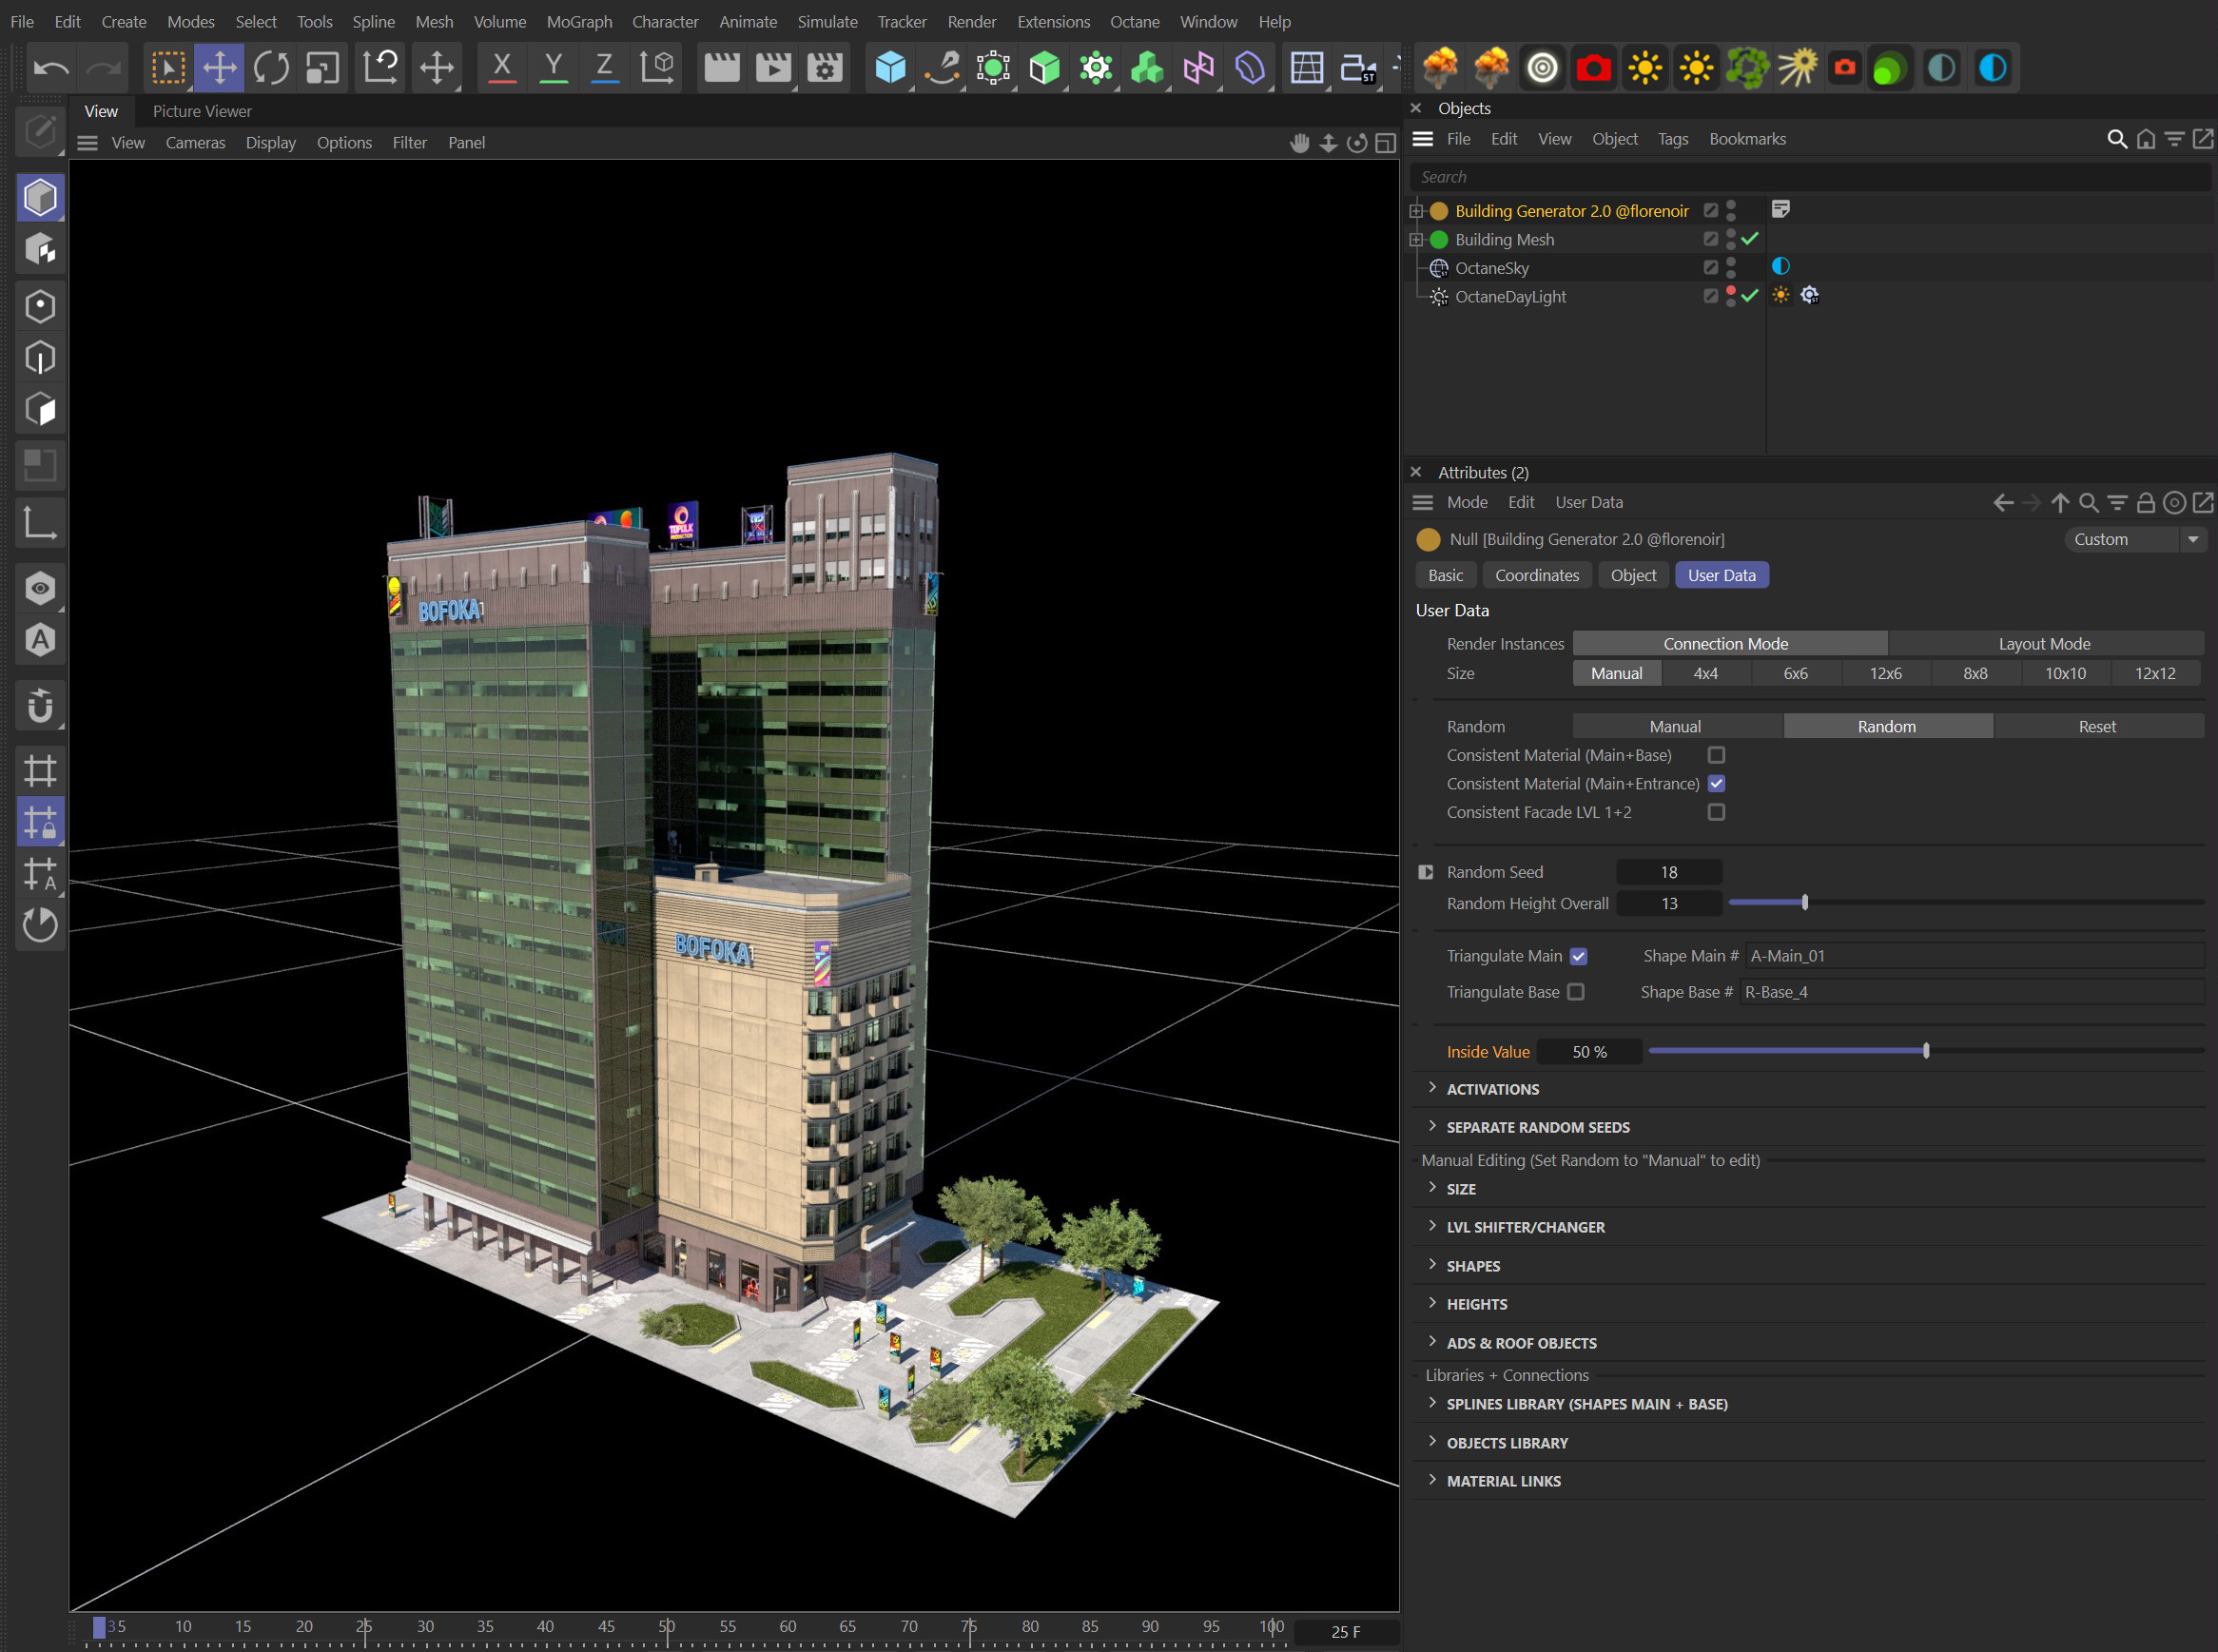Viewport: 2218px width, 1652px height.
Task: Expand the Building Mesh tree item
Action: pyautogui.click(x=1415, y=239)
